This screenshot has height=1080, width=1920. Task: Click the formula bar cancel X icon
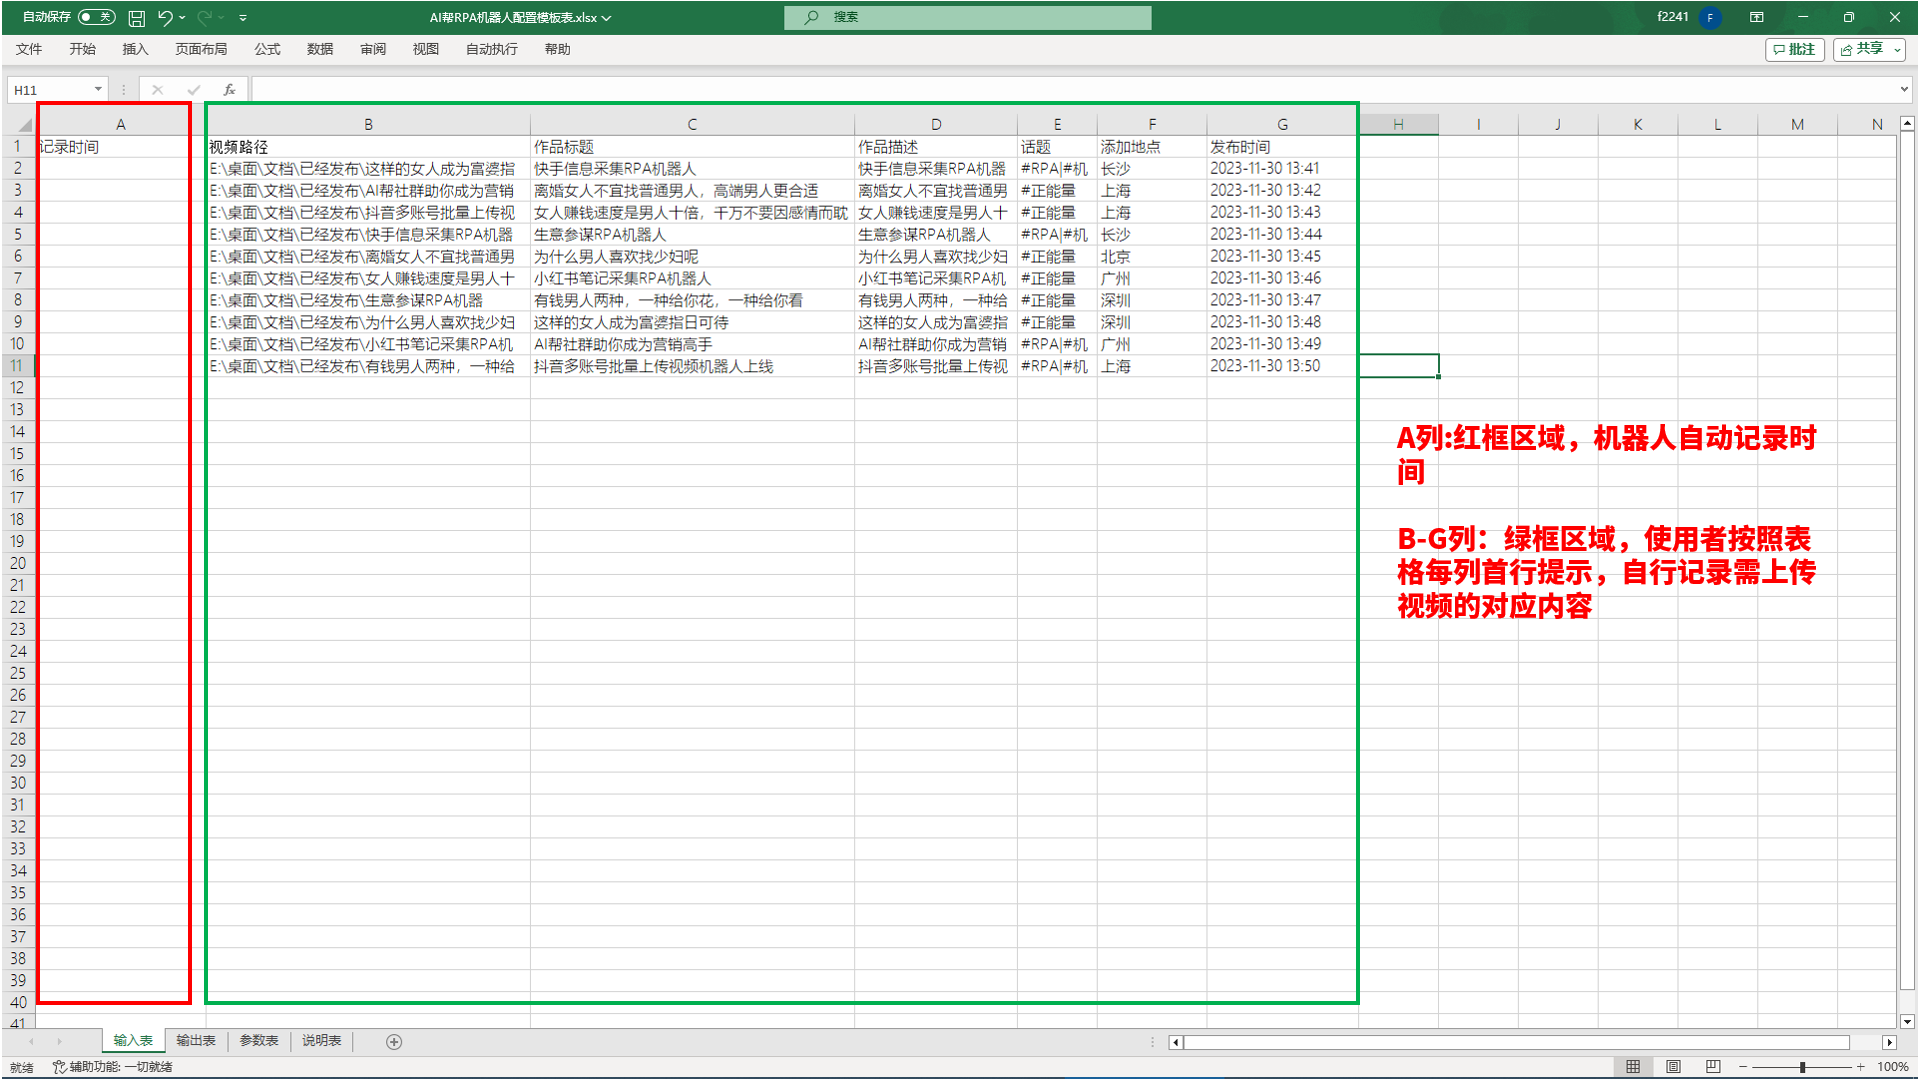point(157,90)
